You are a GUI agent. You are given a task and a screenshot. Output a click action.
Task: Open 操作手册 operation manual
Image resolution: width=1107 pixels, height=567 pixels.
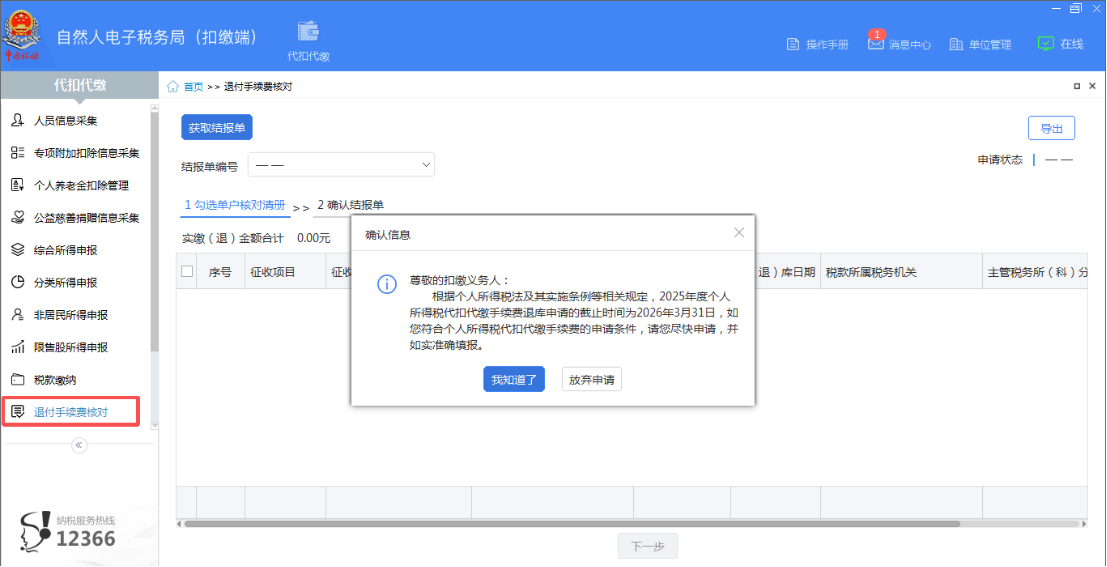coord(818,44)
